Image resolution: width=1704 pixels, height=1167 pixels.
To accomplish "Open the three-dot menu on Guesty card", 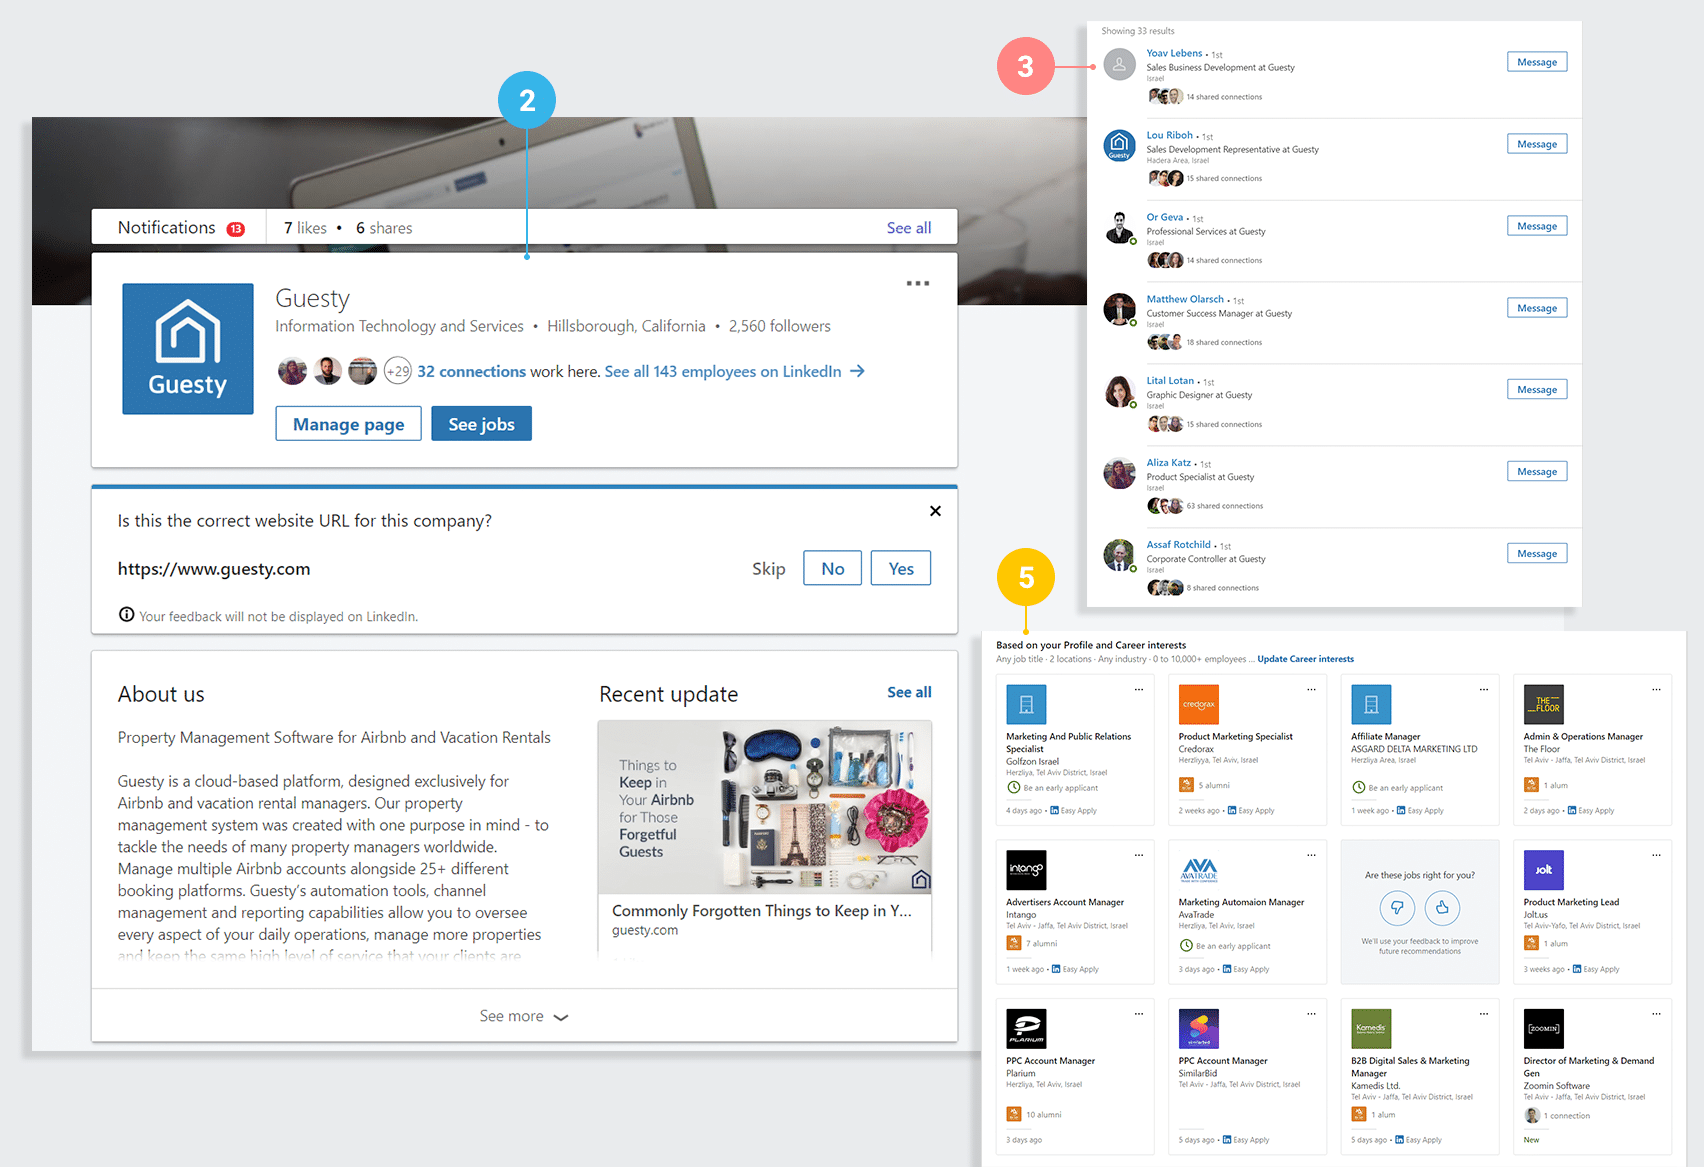I will 917,284.
